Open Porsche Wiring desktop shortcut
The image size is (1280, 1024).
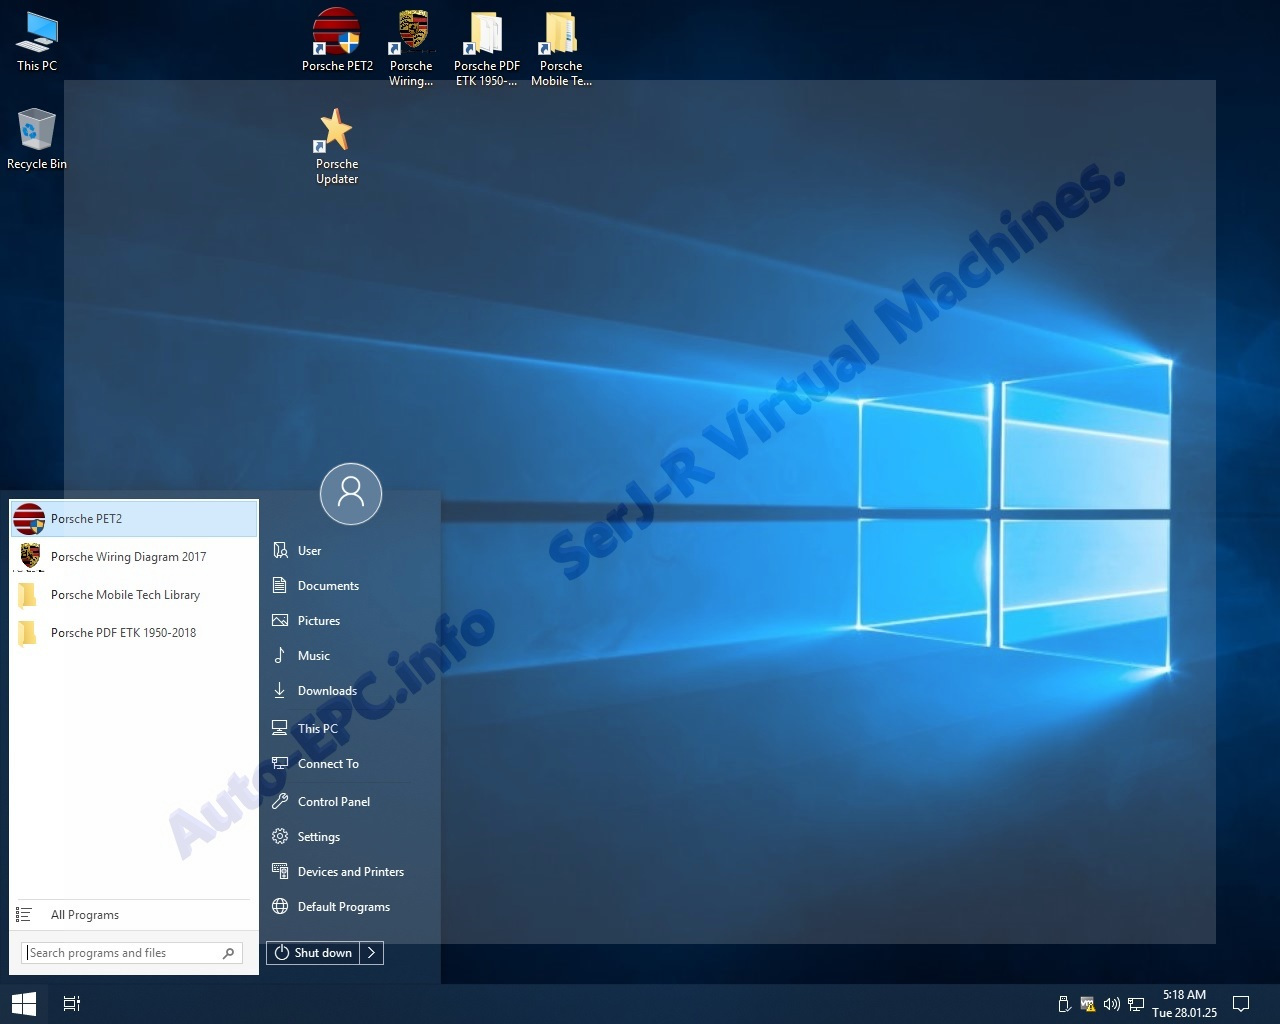coord(411,35)
